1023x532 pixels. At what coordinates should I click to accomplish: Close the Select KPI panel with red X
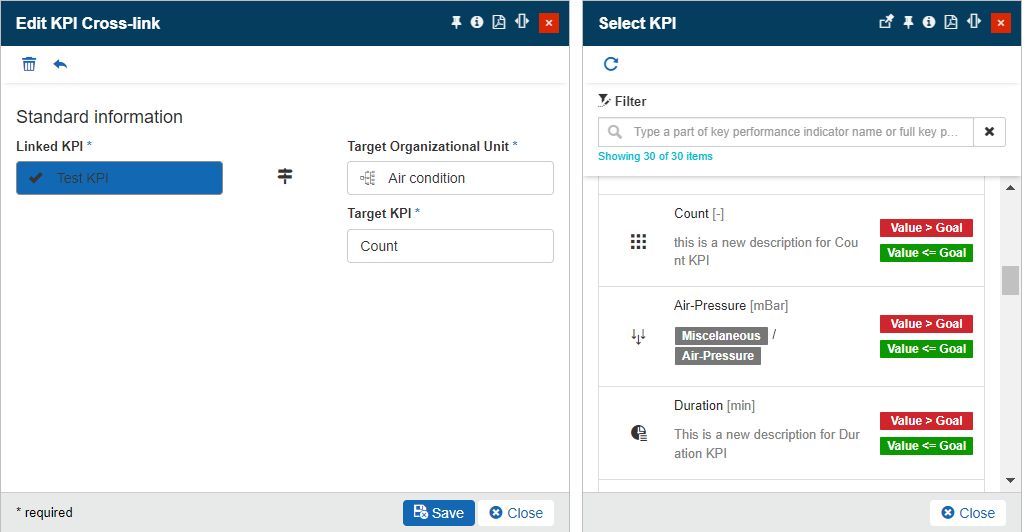pos(1001,23)
